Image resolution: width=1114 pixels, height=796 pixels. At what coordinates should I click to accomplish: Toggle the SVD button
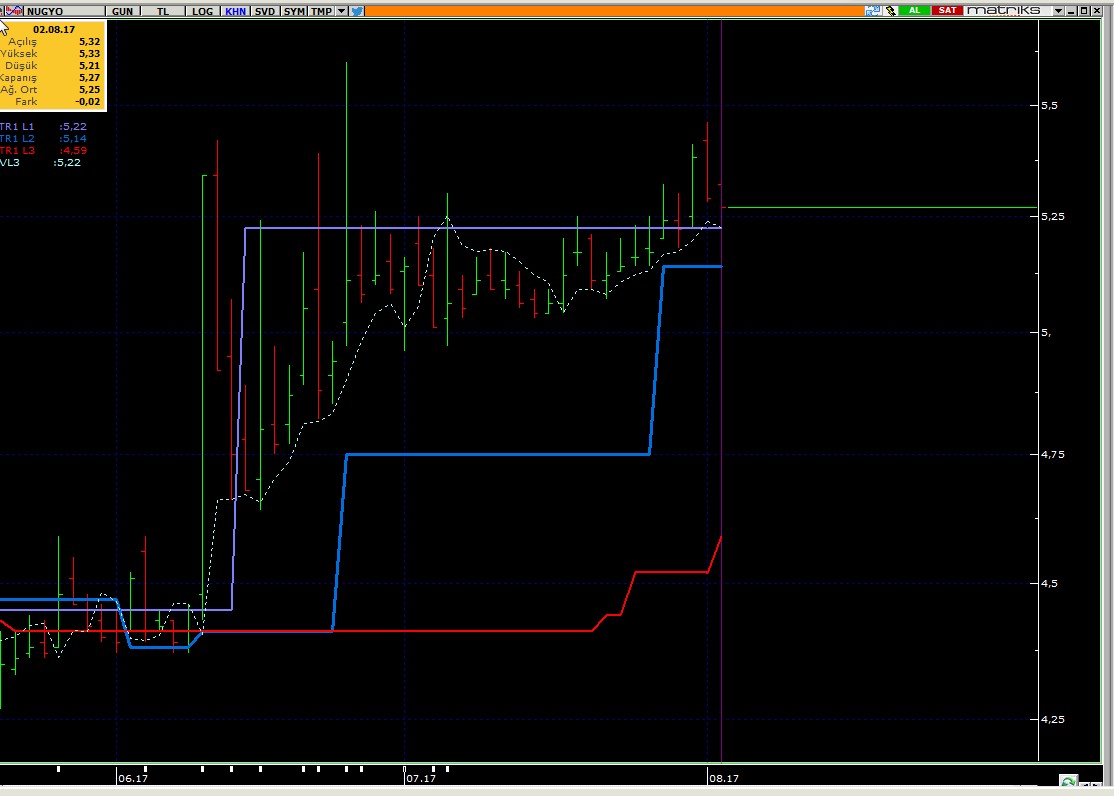[x=264, y=11]
